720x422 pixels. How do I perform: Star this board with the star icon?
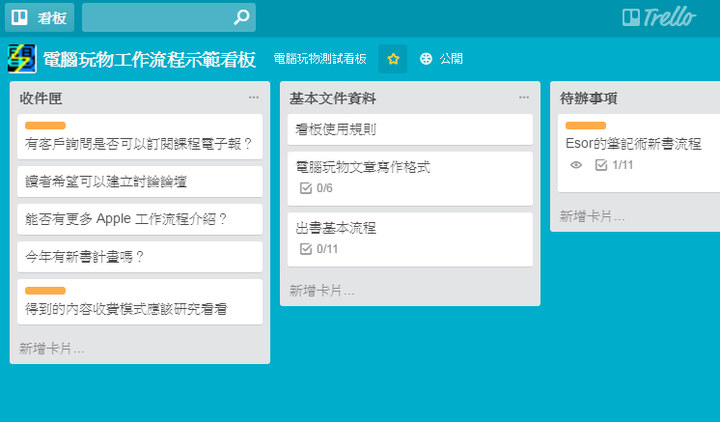pos(393,59)
